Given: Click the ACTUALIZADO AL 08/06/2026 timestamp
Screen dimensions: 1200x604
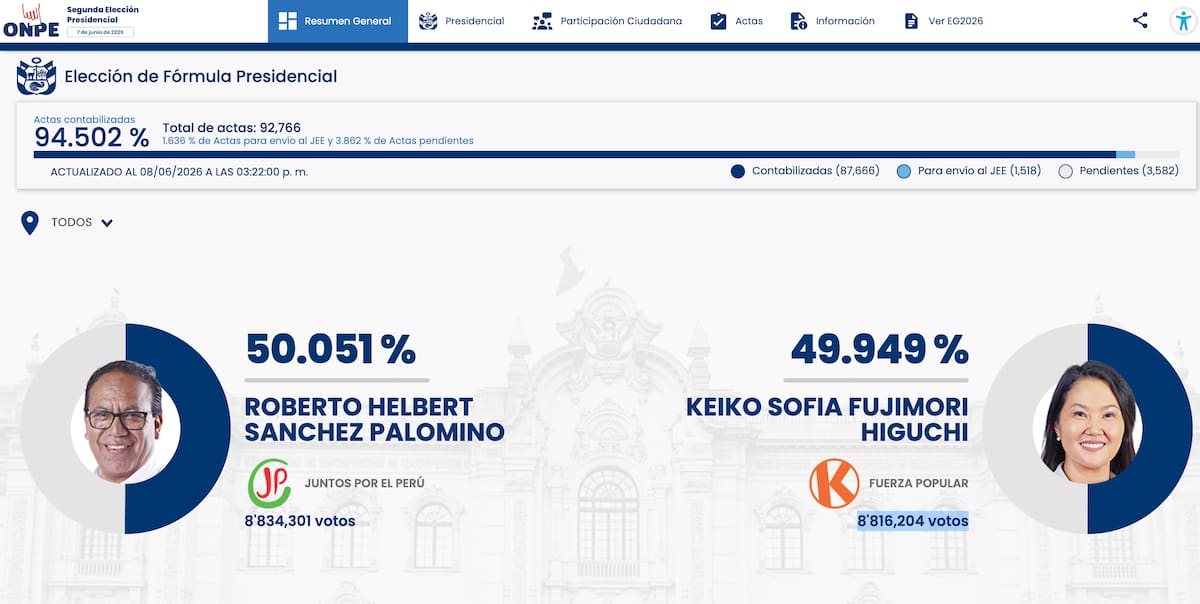Looking at the screenshot, I should point(179,172).
